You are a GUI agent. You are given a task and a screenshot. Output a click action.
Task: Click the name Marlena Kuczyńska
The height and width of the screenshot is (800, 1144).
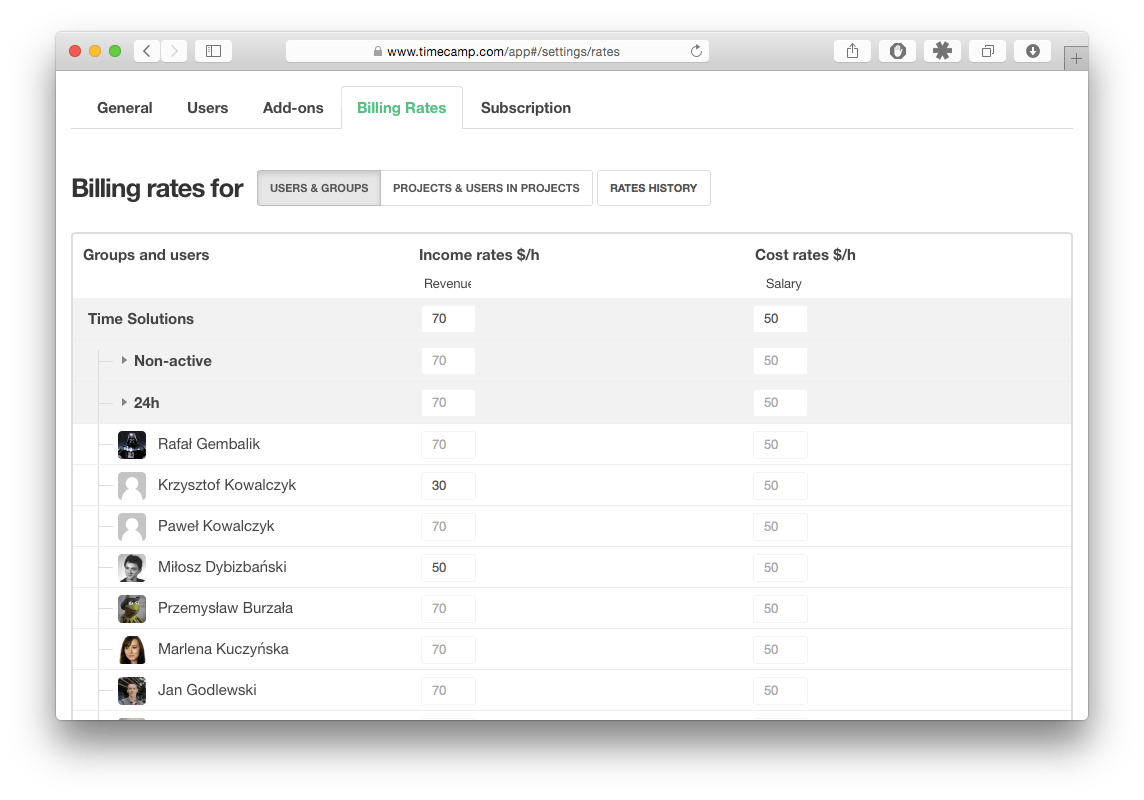pyautogui.click(x=223, y=648)
